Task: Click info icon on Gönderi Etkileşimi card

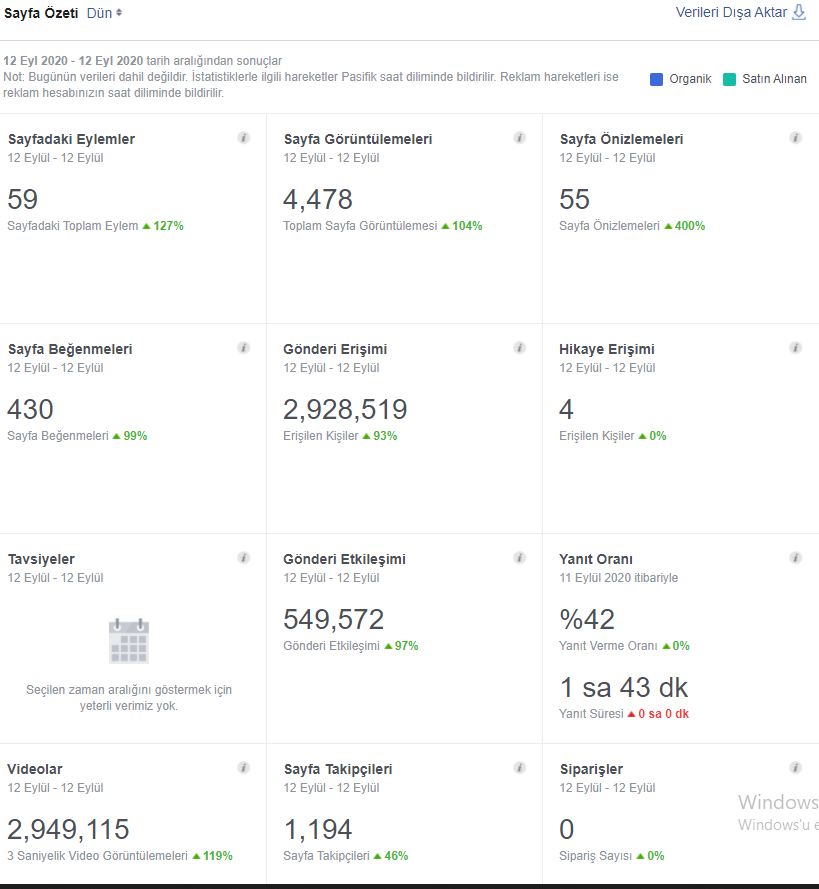Action: (x=519, y=558)
